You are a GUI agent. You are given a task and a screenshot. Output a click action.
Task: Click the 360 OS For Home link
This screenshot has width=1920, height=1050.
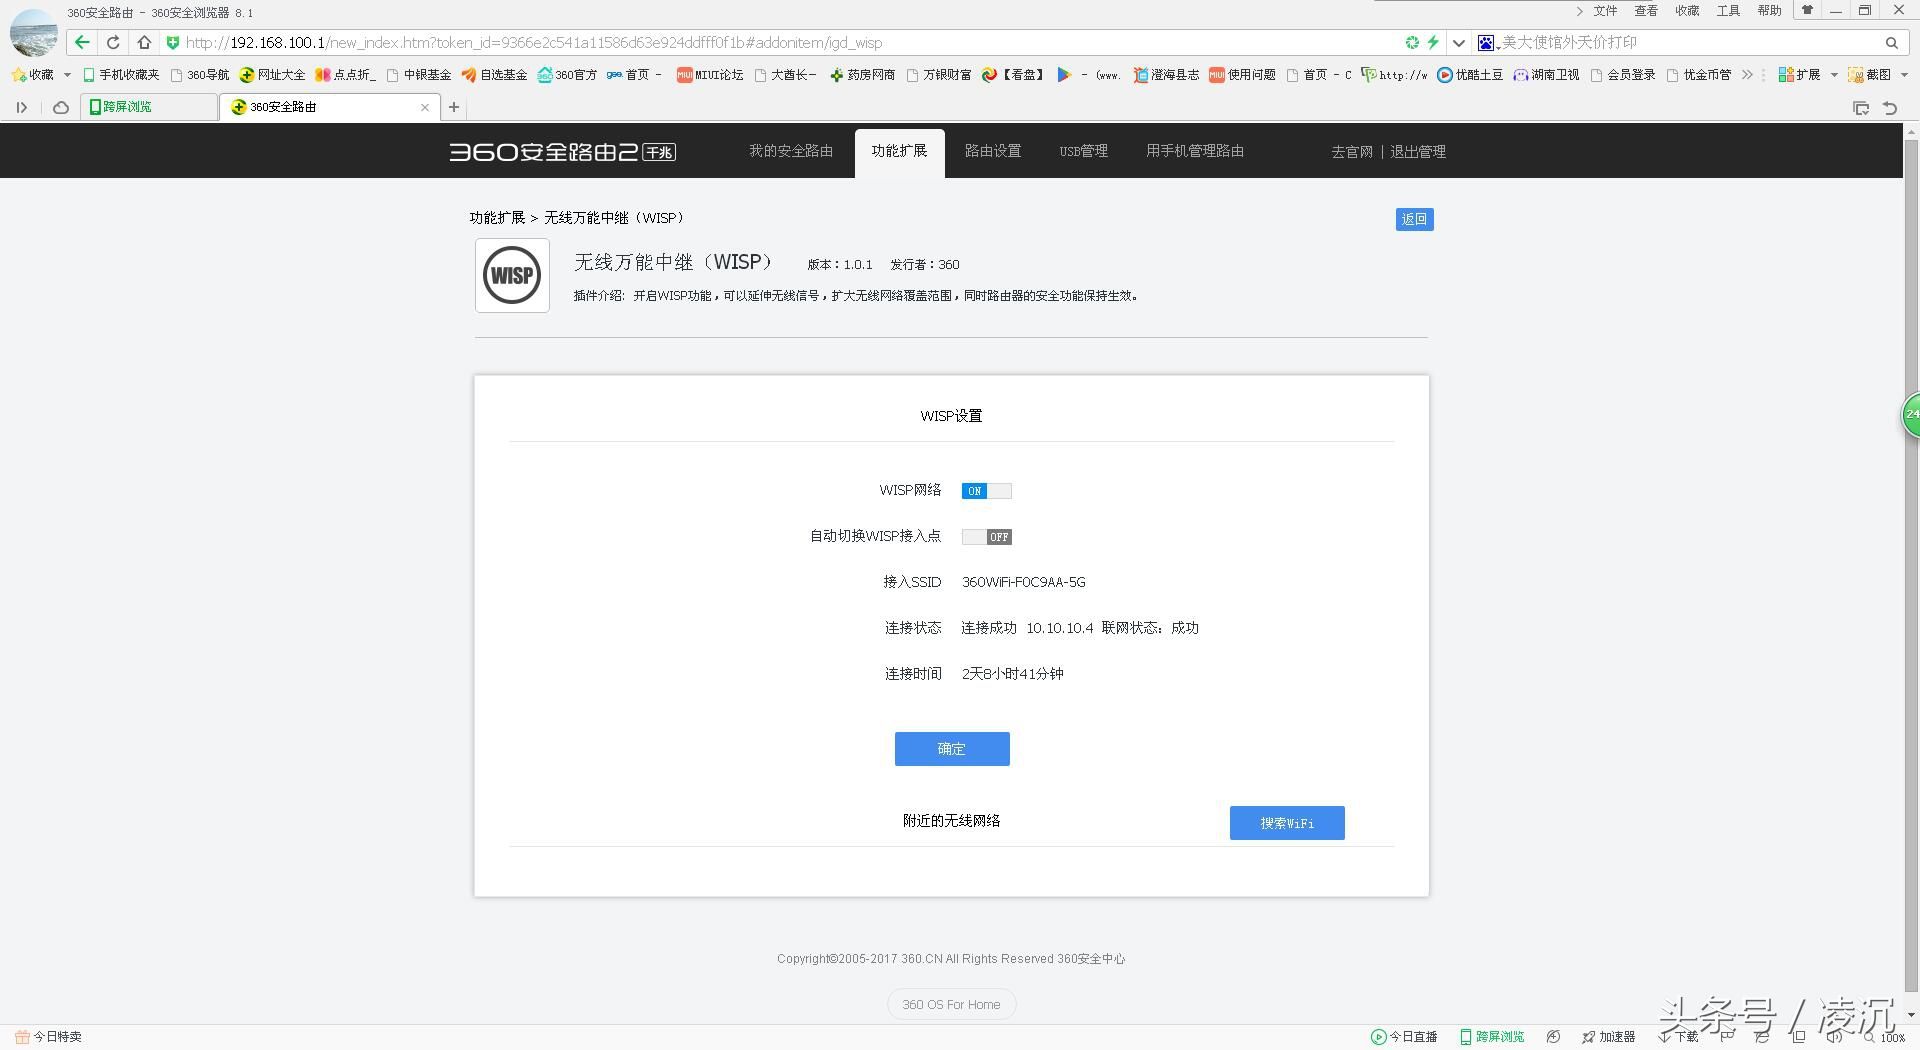[951, 1005]
